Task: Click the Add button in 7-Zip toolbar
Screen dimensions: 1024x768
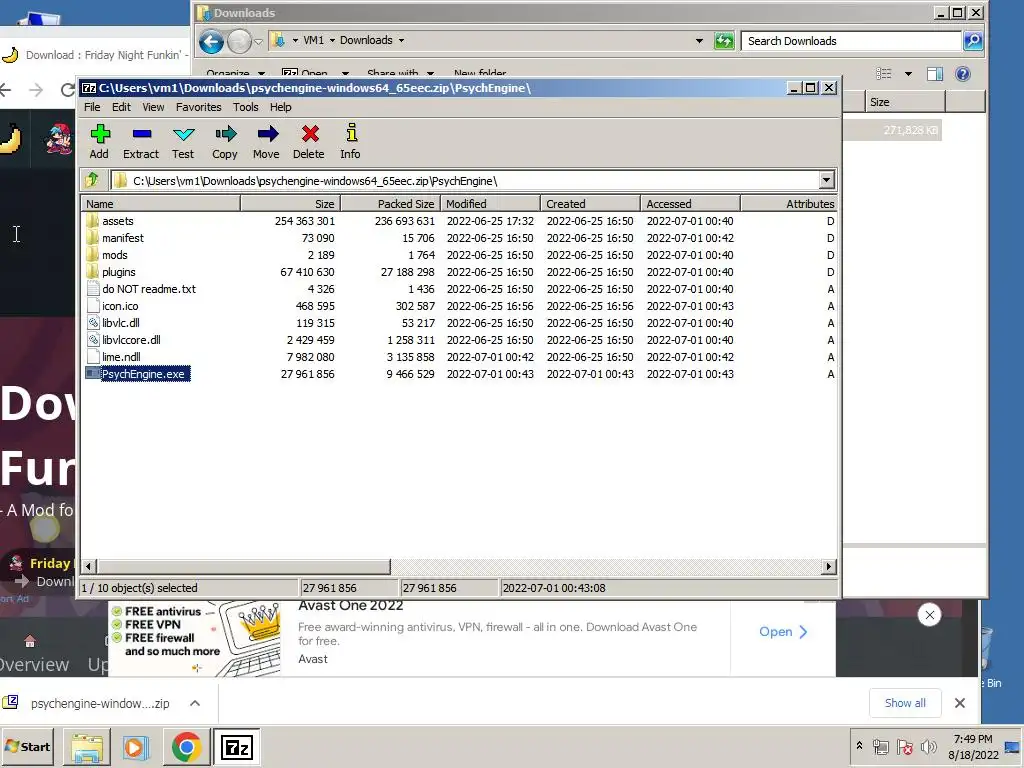Action: [99, 142]
